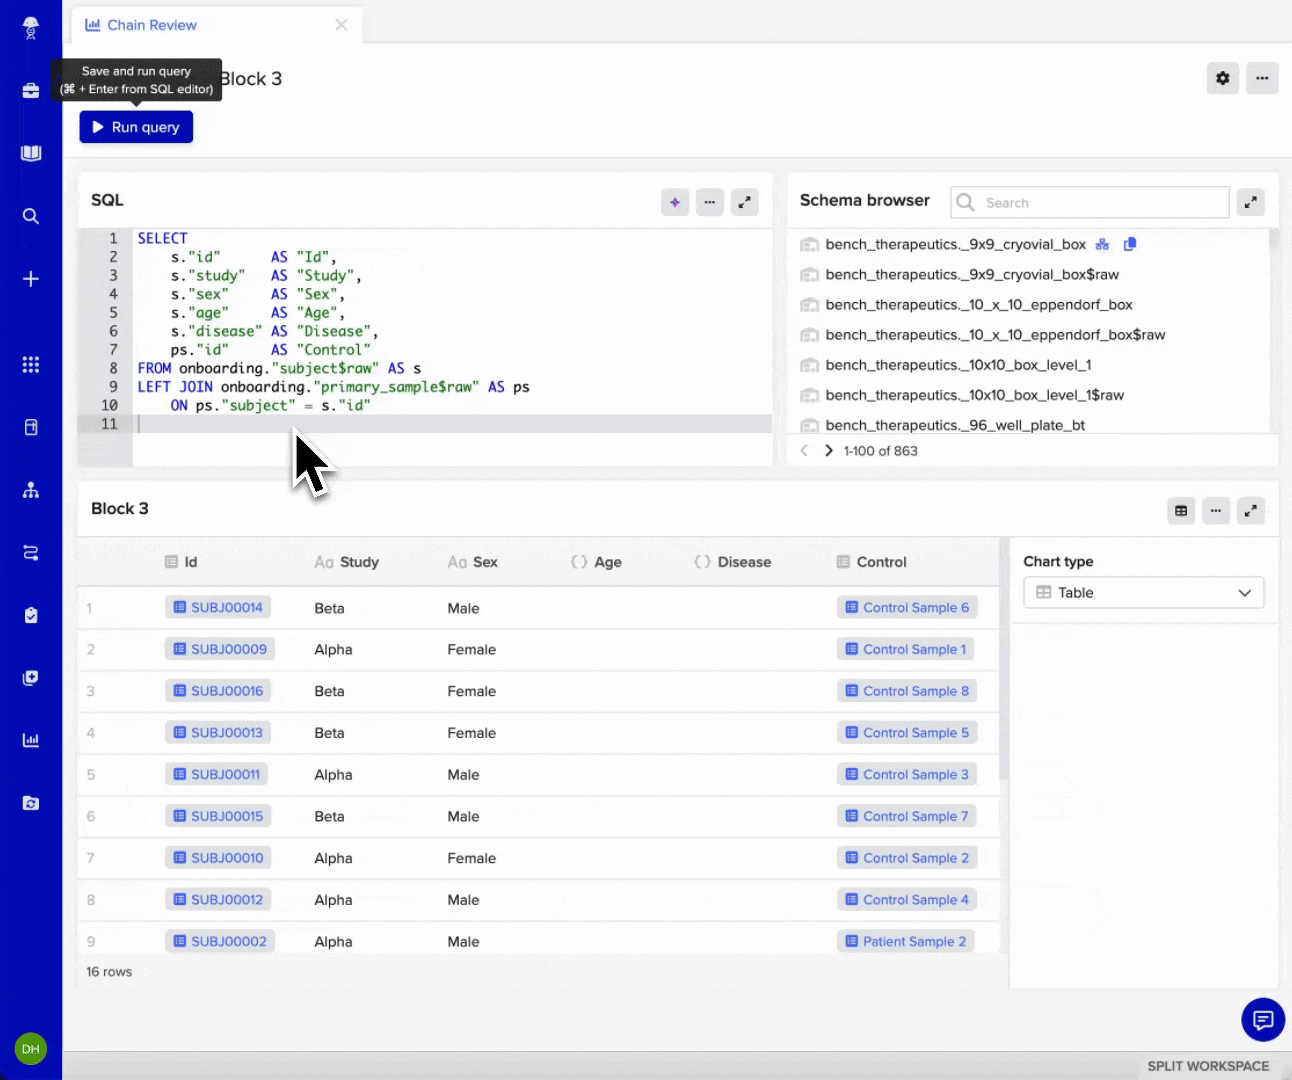Click the table view icon in Block 3 header

(x=1181, y=510)
